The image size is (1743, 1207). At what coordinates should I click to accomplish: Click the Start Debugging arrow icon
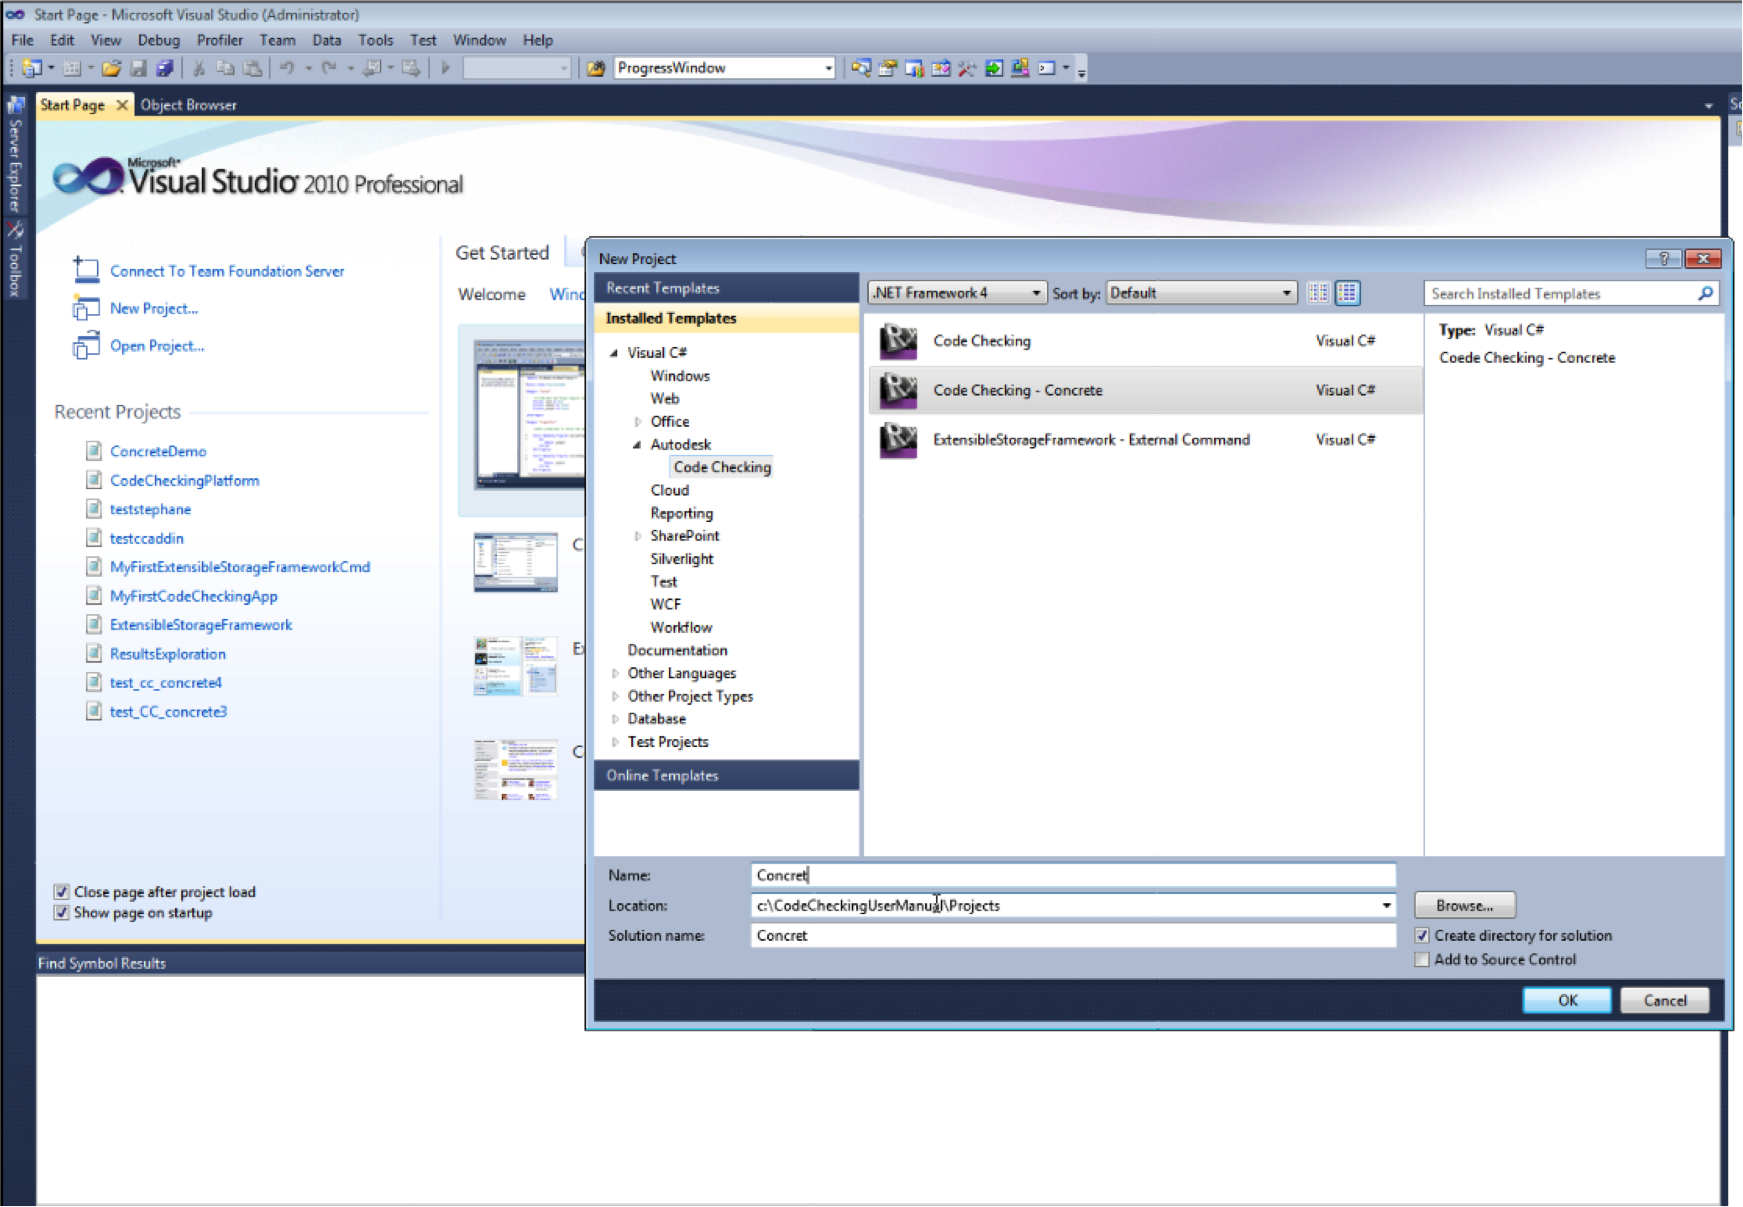[445, 67]
